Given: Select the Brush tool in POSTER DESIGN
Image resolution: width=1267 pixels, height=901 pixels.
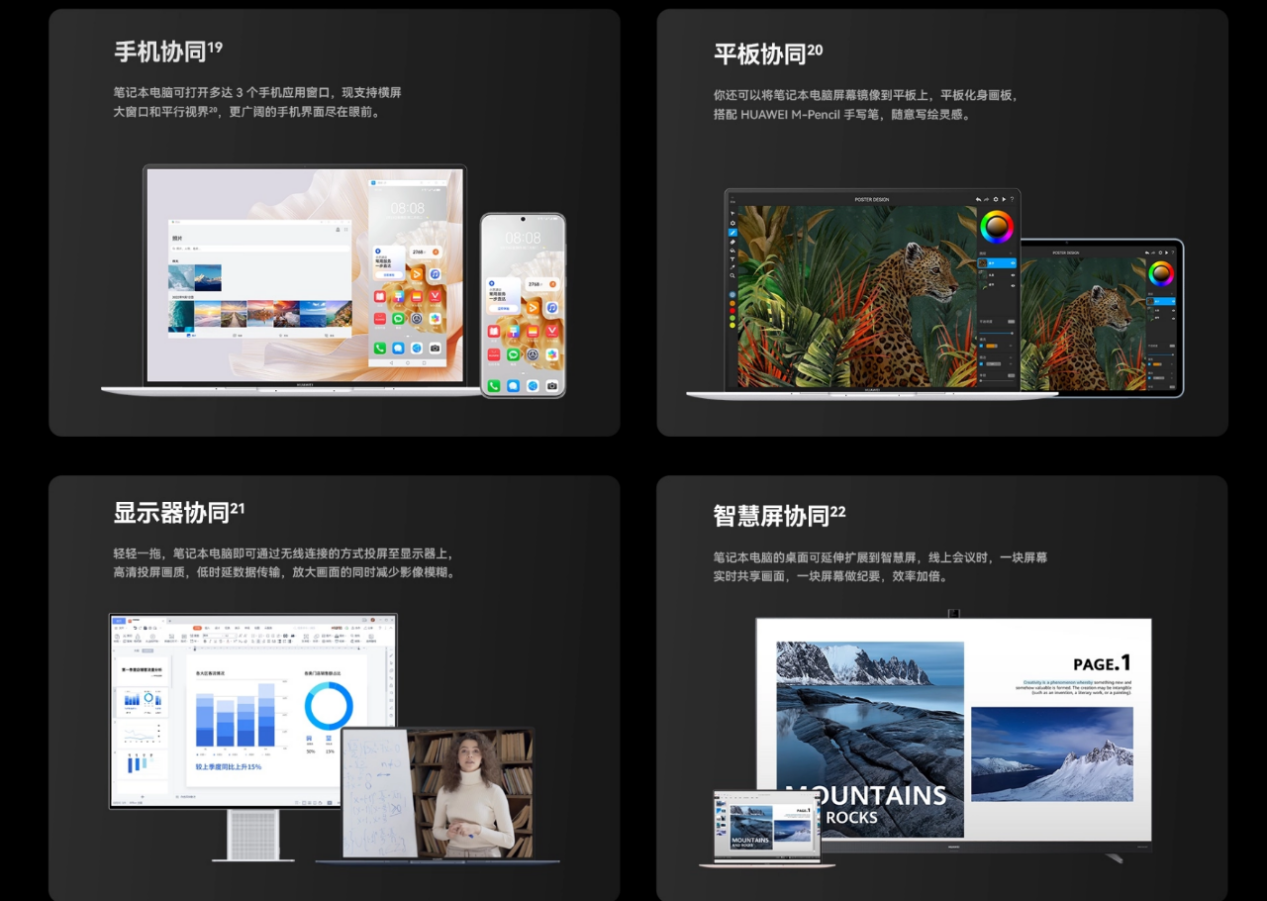Looking at the screenshot, I should (x=733, y=233).
